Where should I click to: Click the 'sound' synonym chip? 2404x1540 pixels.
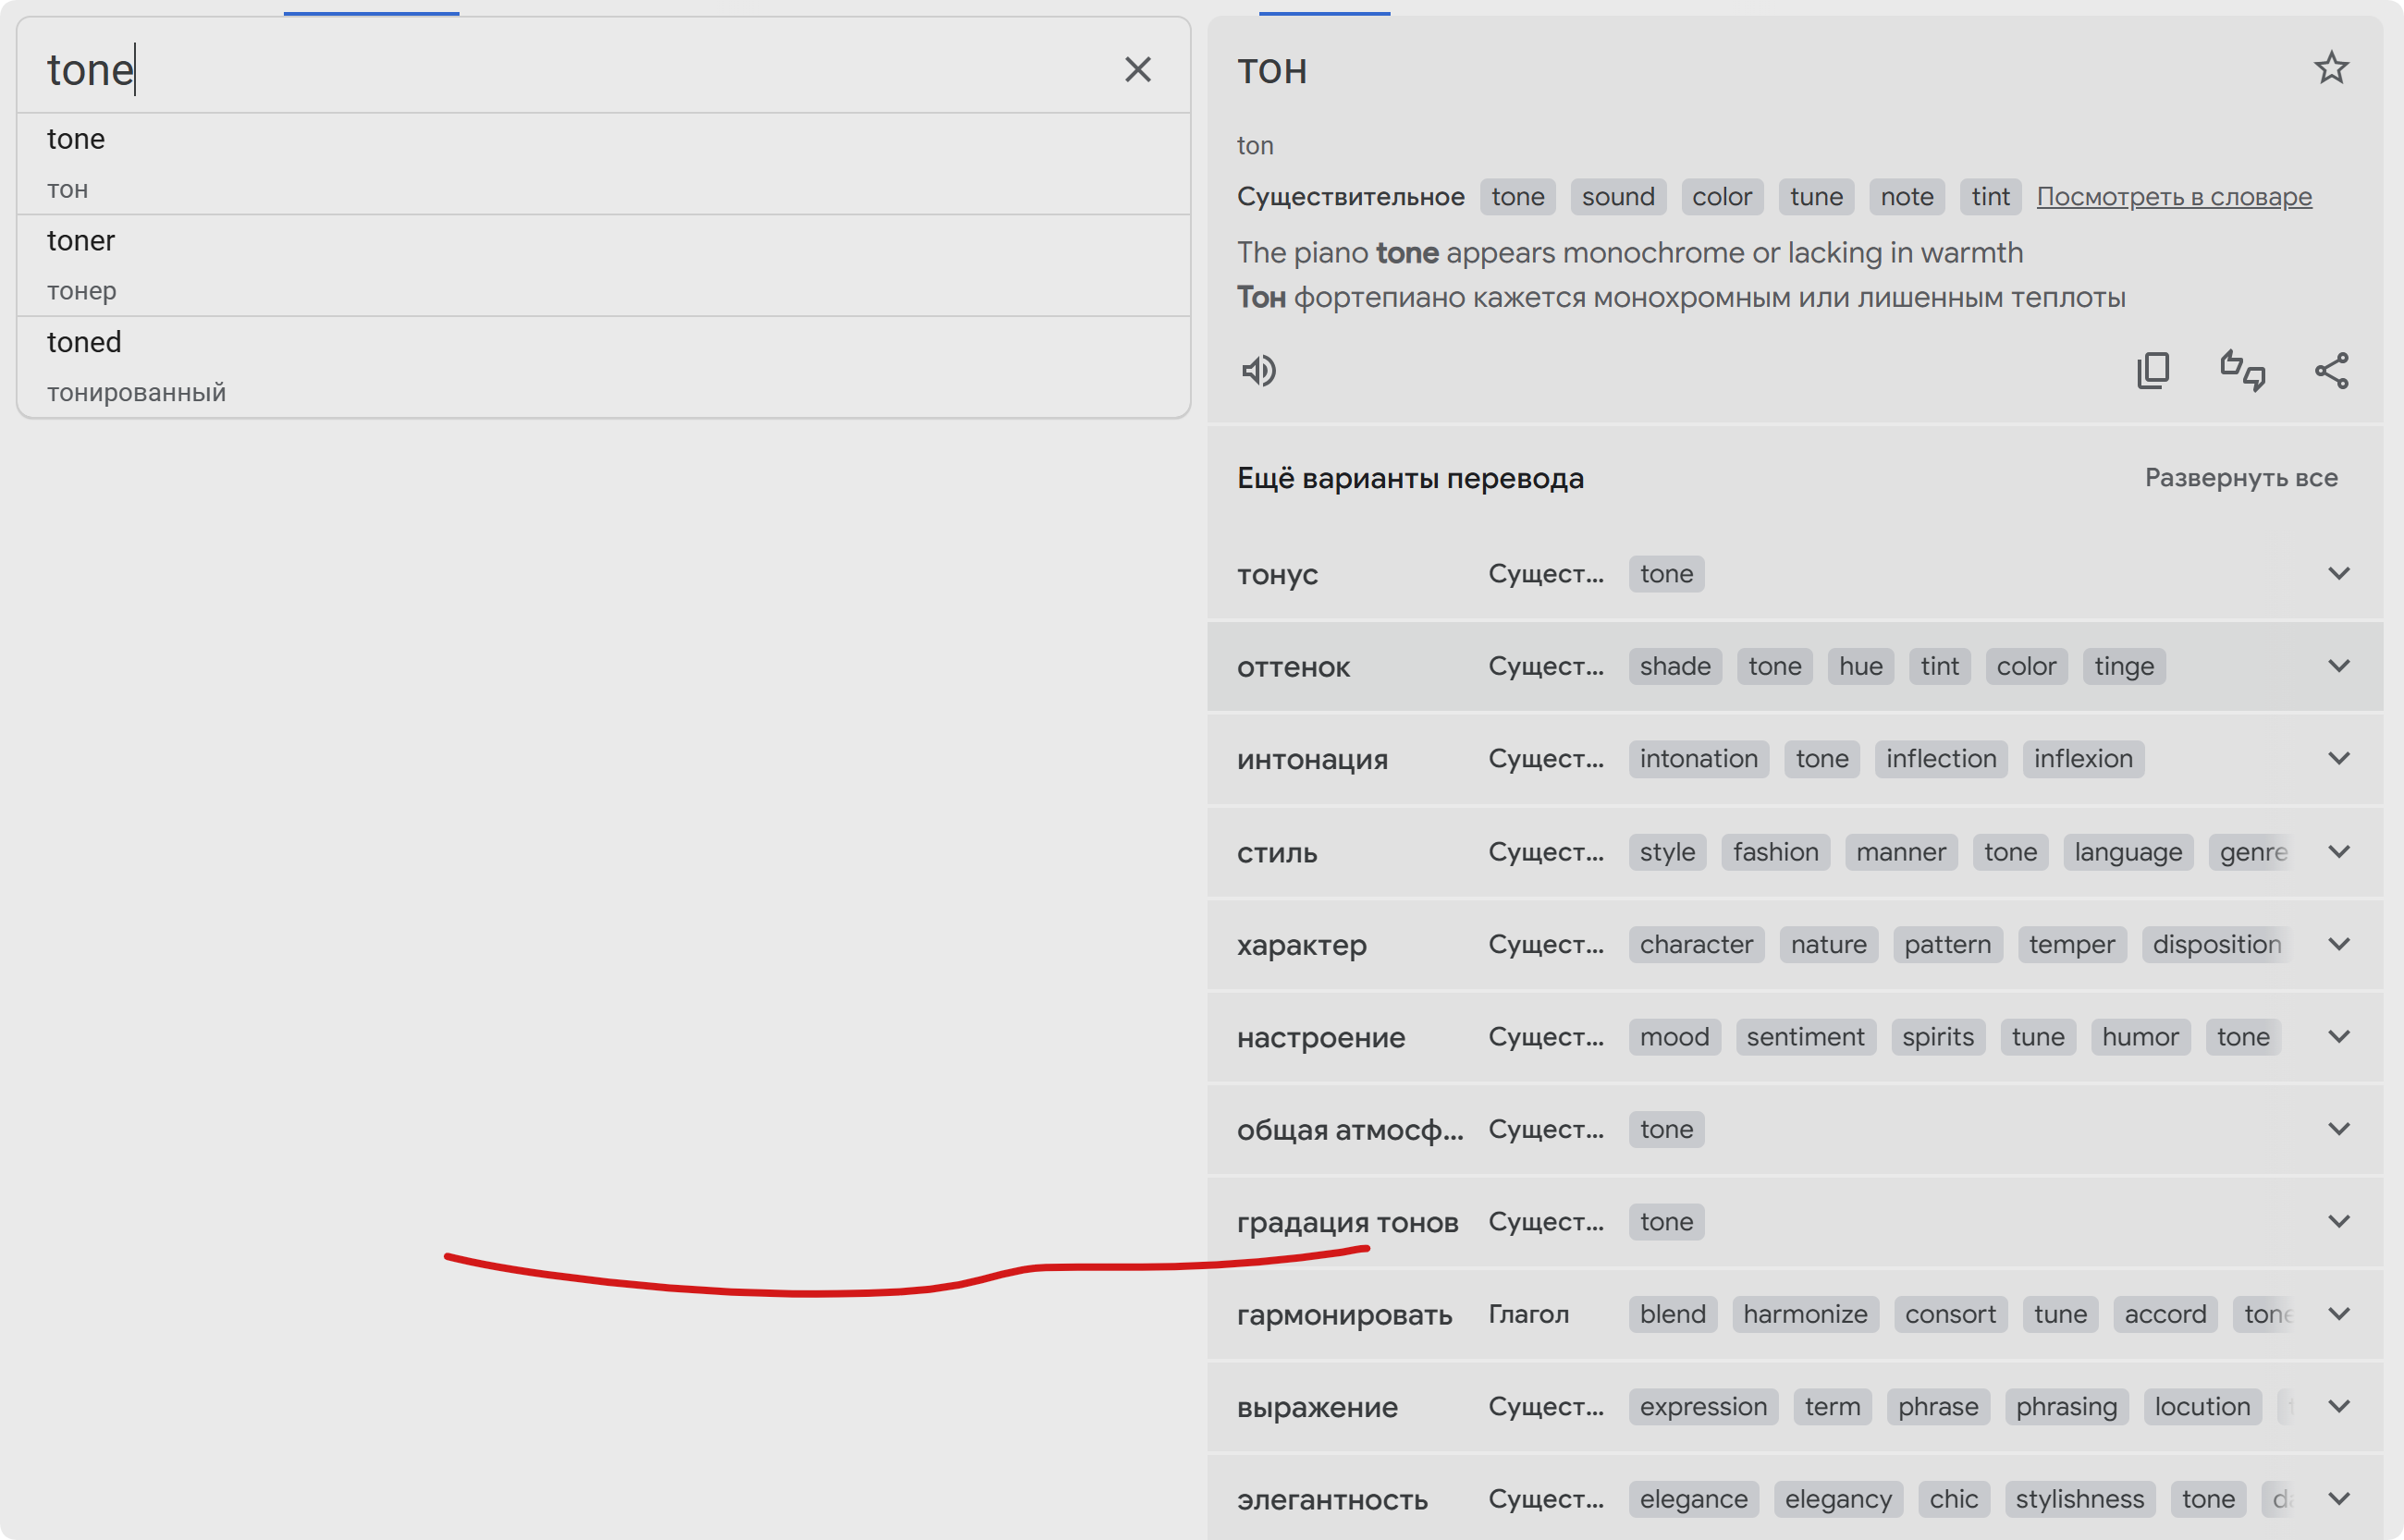1617,196
